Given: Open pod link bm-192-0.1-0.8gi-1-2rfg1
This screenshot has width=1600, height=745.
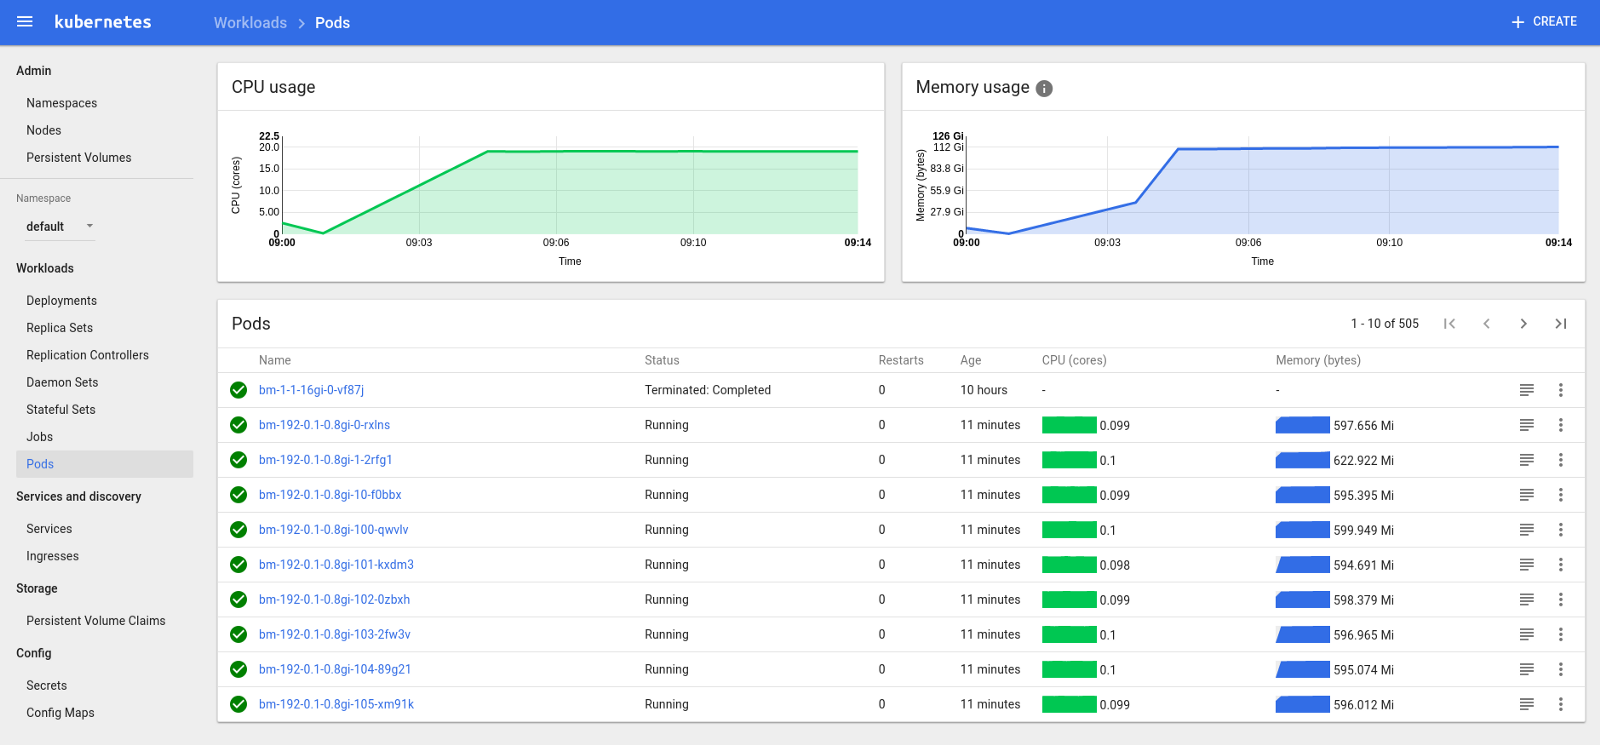Looking at the screenshot, I should (x=325, y=460).
